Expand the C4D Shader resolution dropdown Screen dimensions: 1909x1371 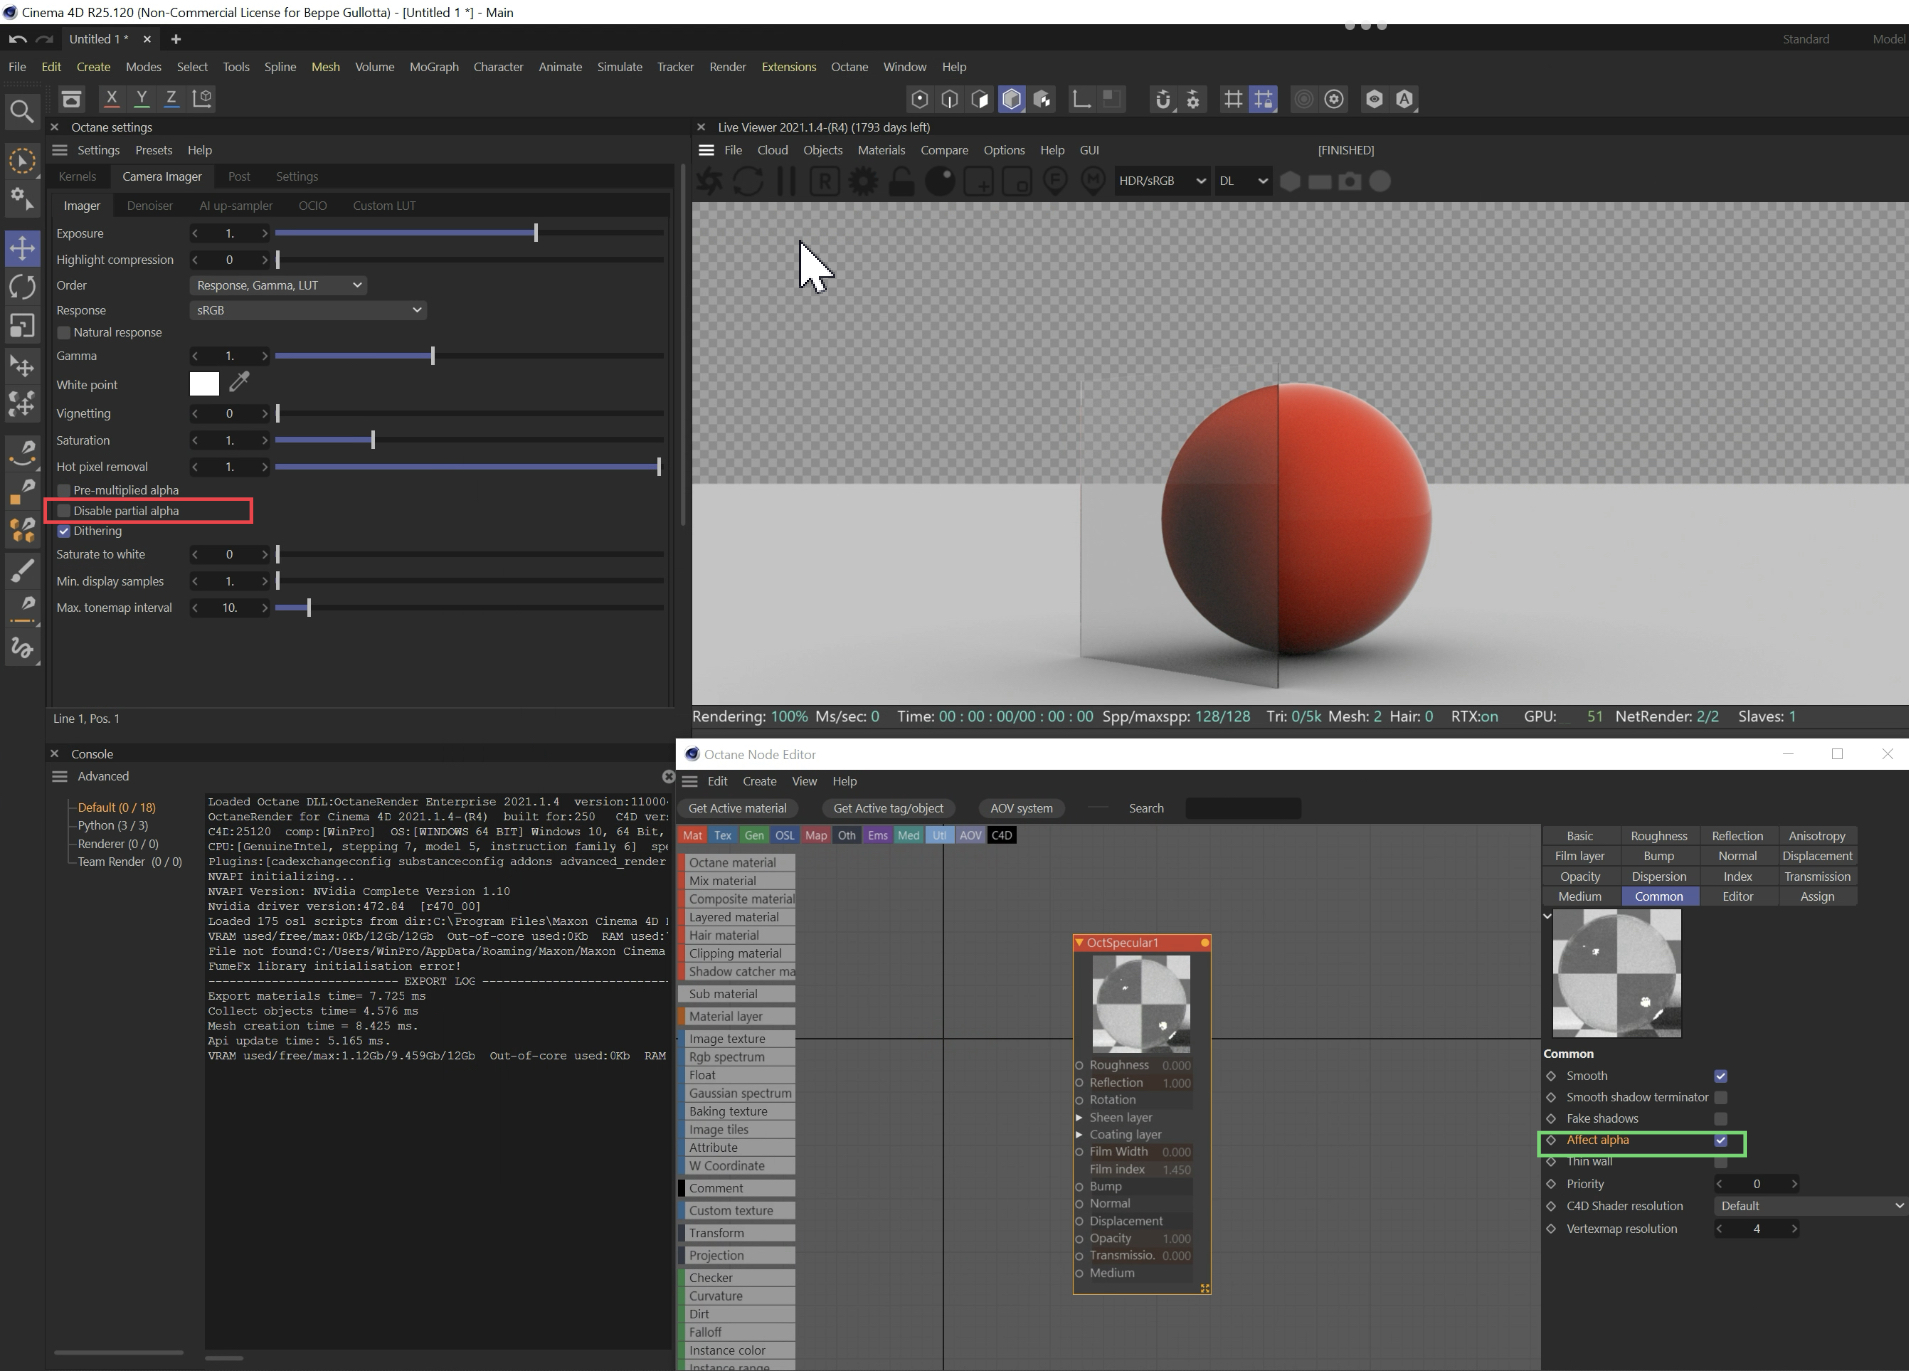point(1810,1206)
